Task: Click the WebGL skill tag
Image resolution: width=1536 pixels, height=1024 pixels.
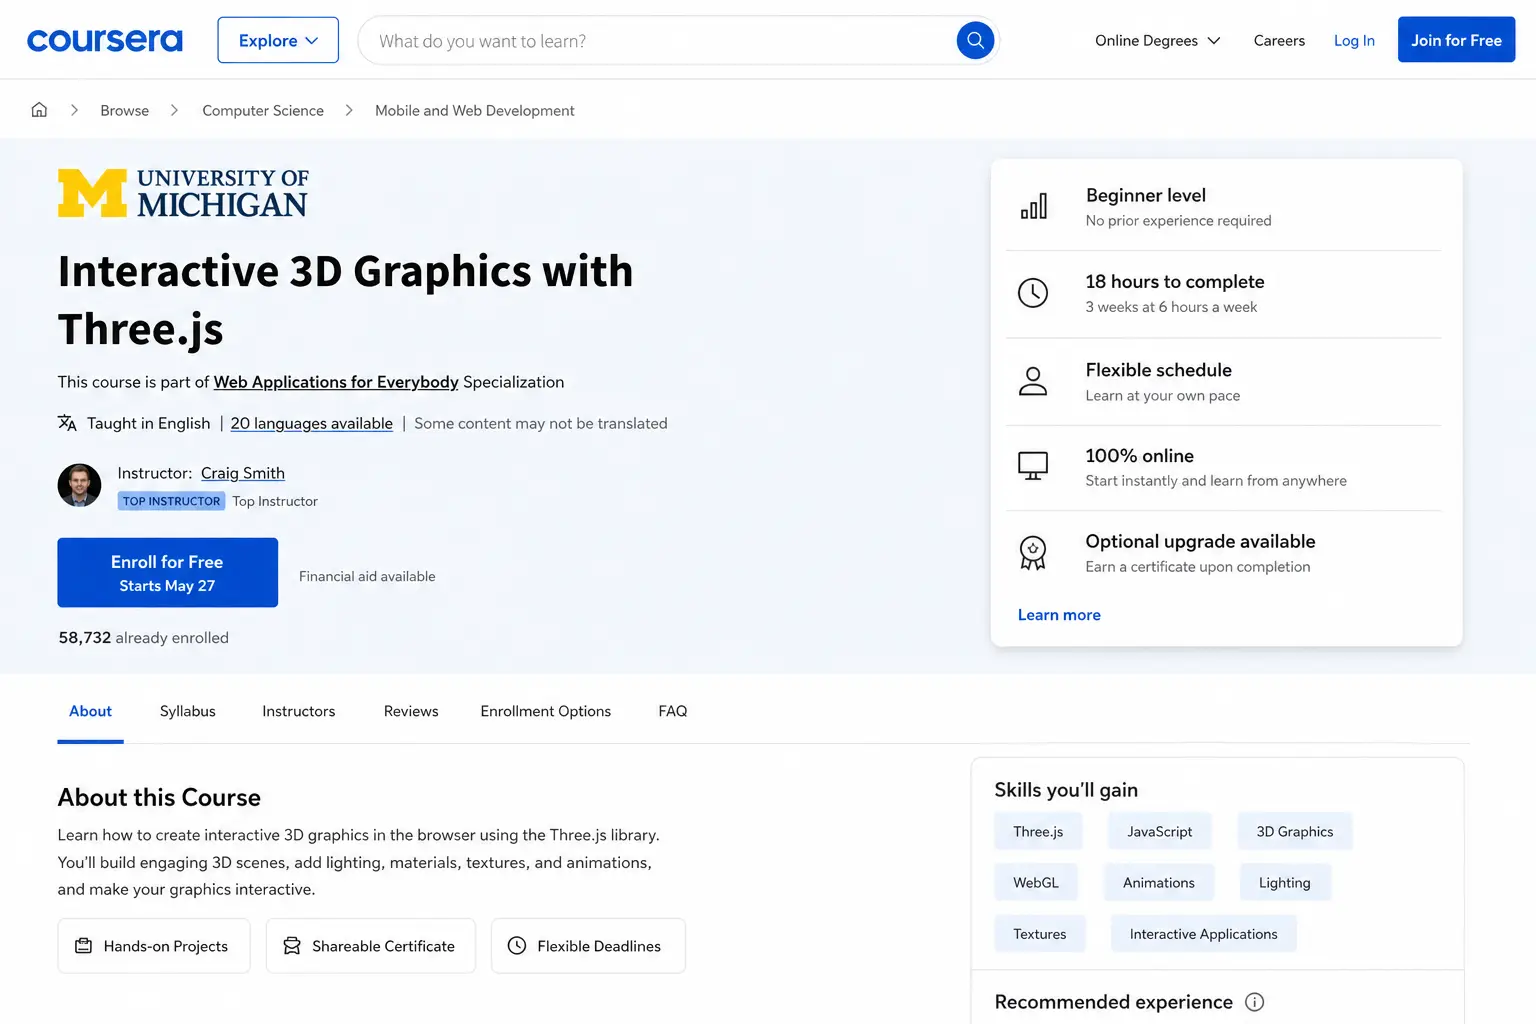Action: [1036, 883]
